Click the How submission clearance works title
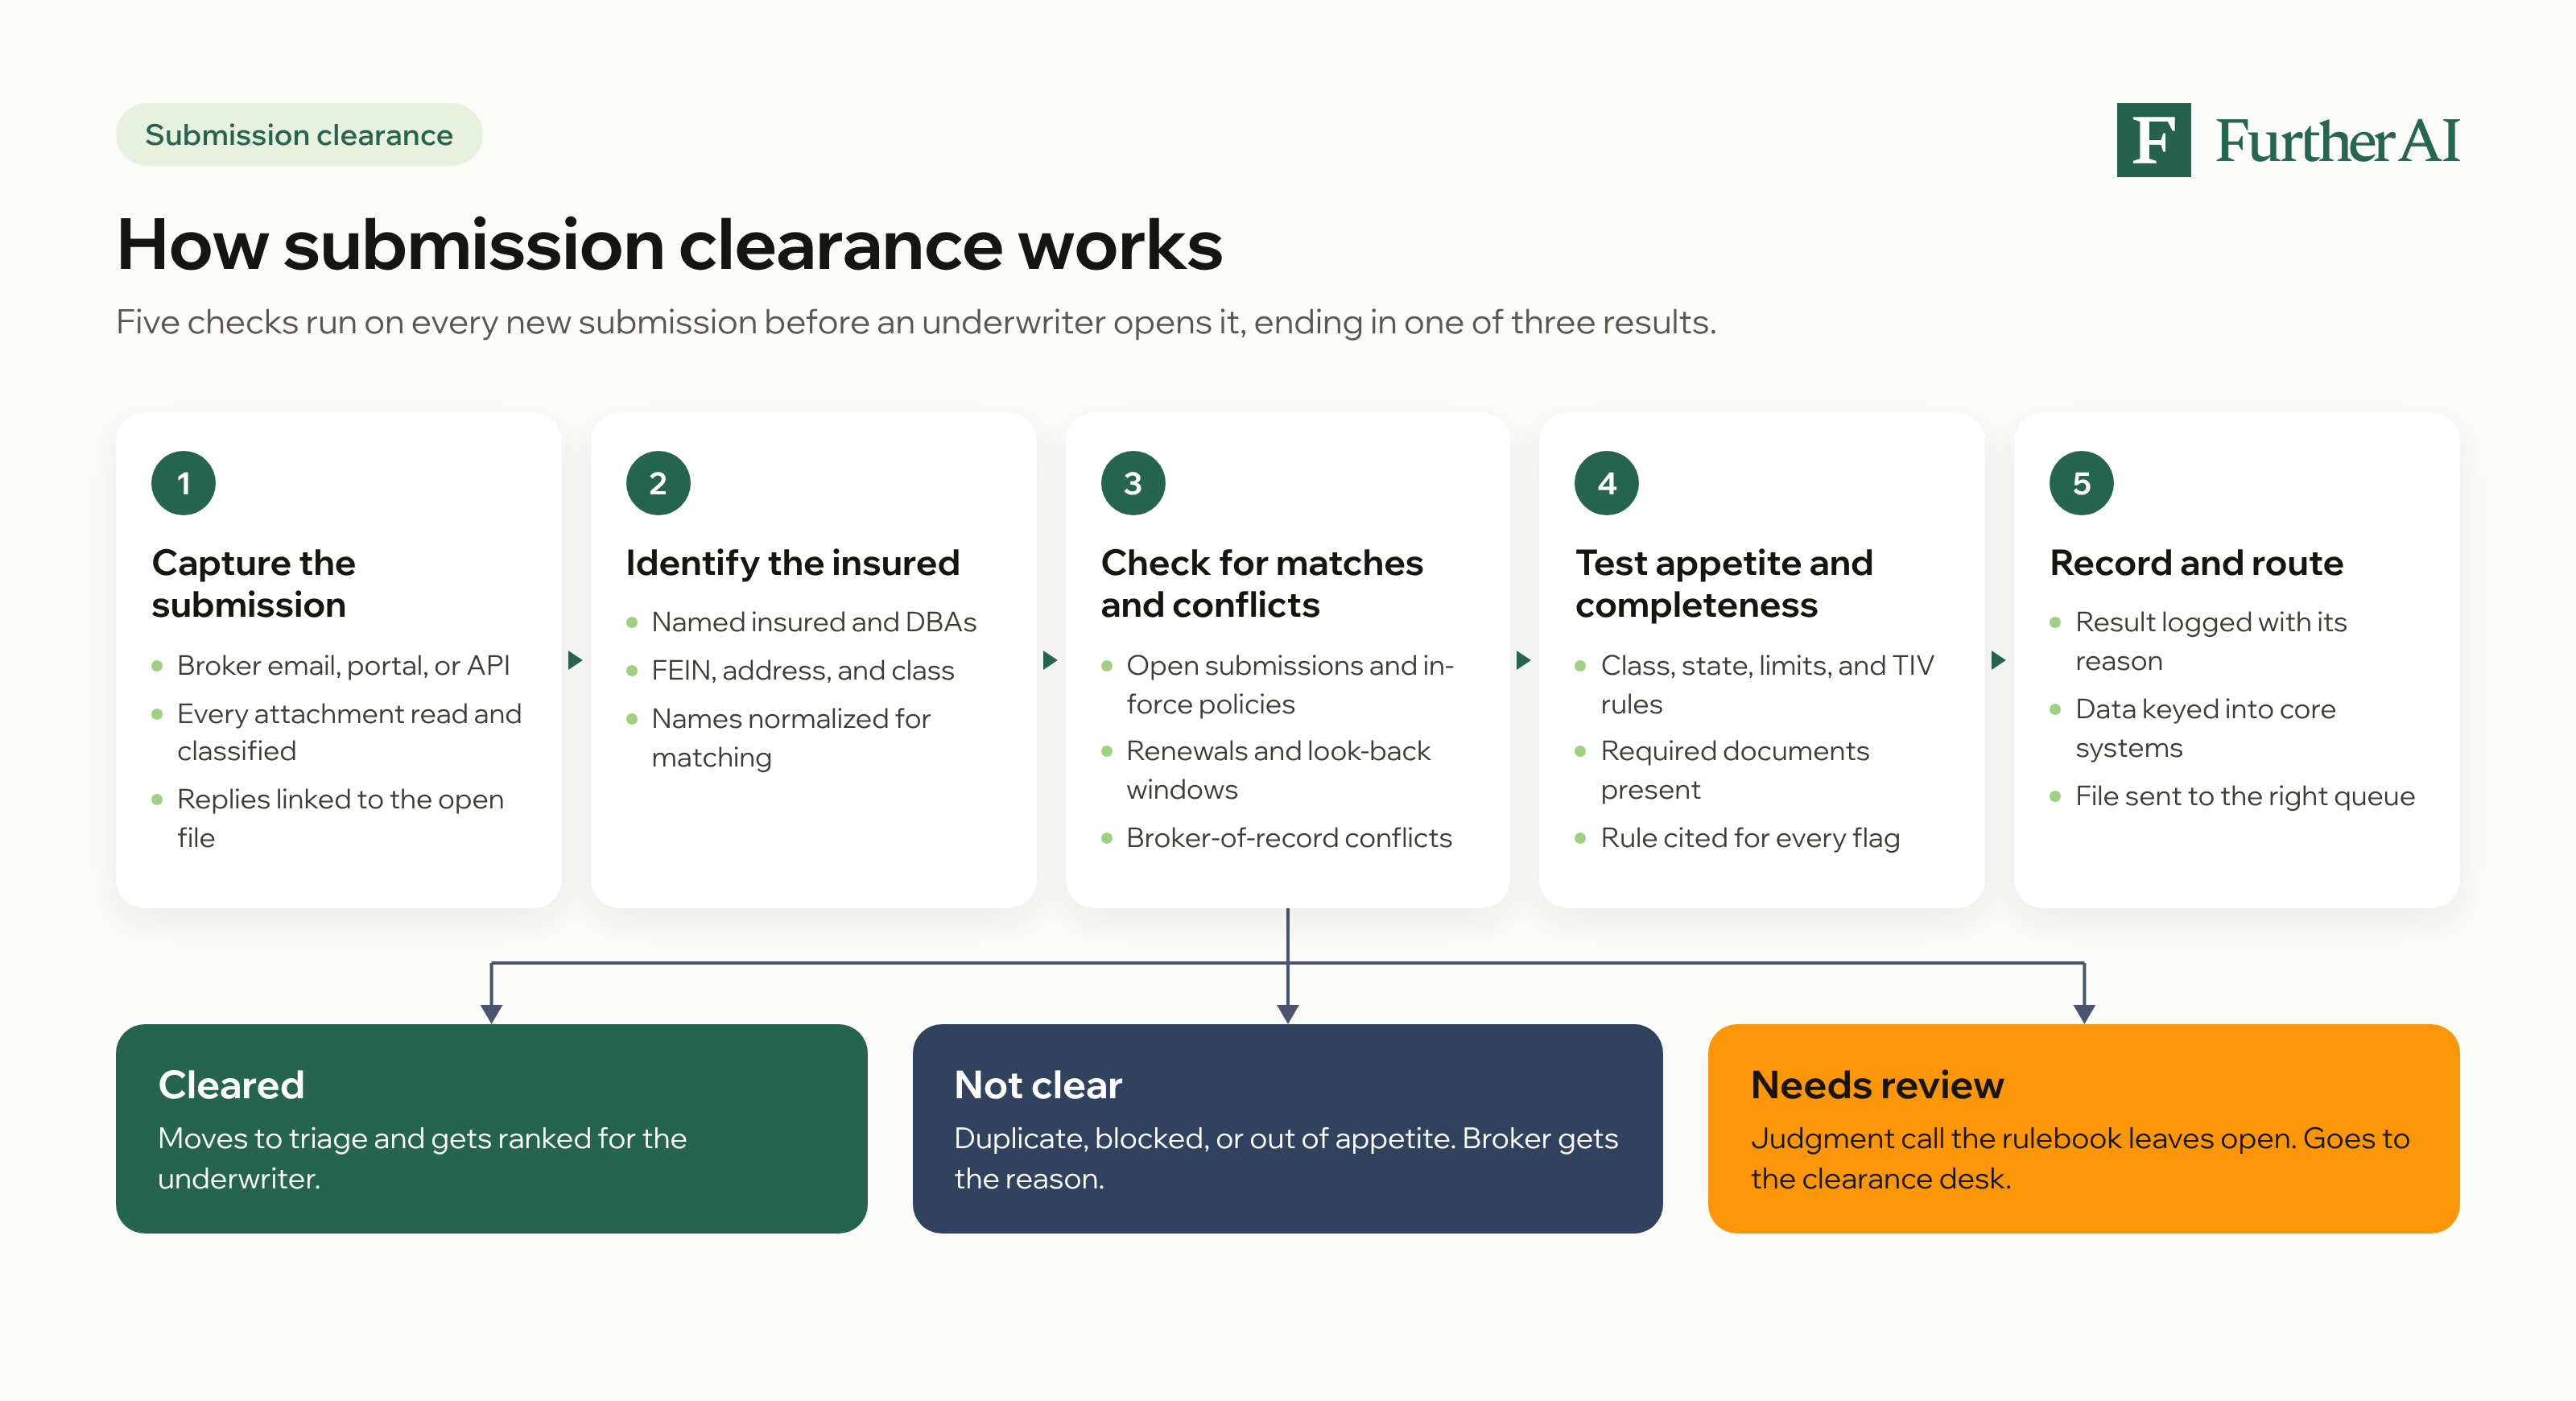Viewport: 2576px width, 1401px height. (669, 244)
